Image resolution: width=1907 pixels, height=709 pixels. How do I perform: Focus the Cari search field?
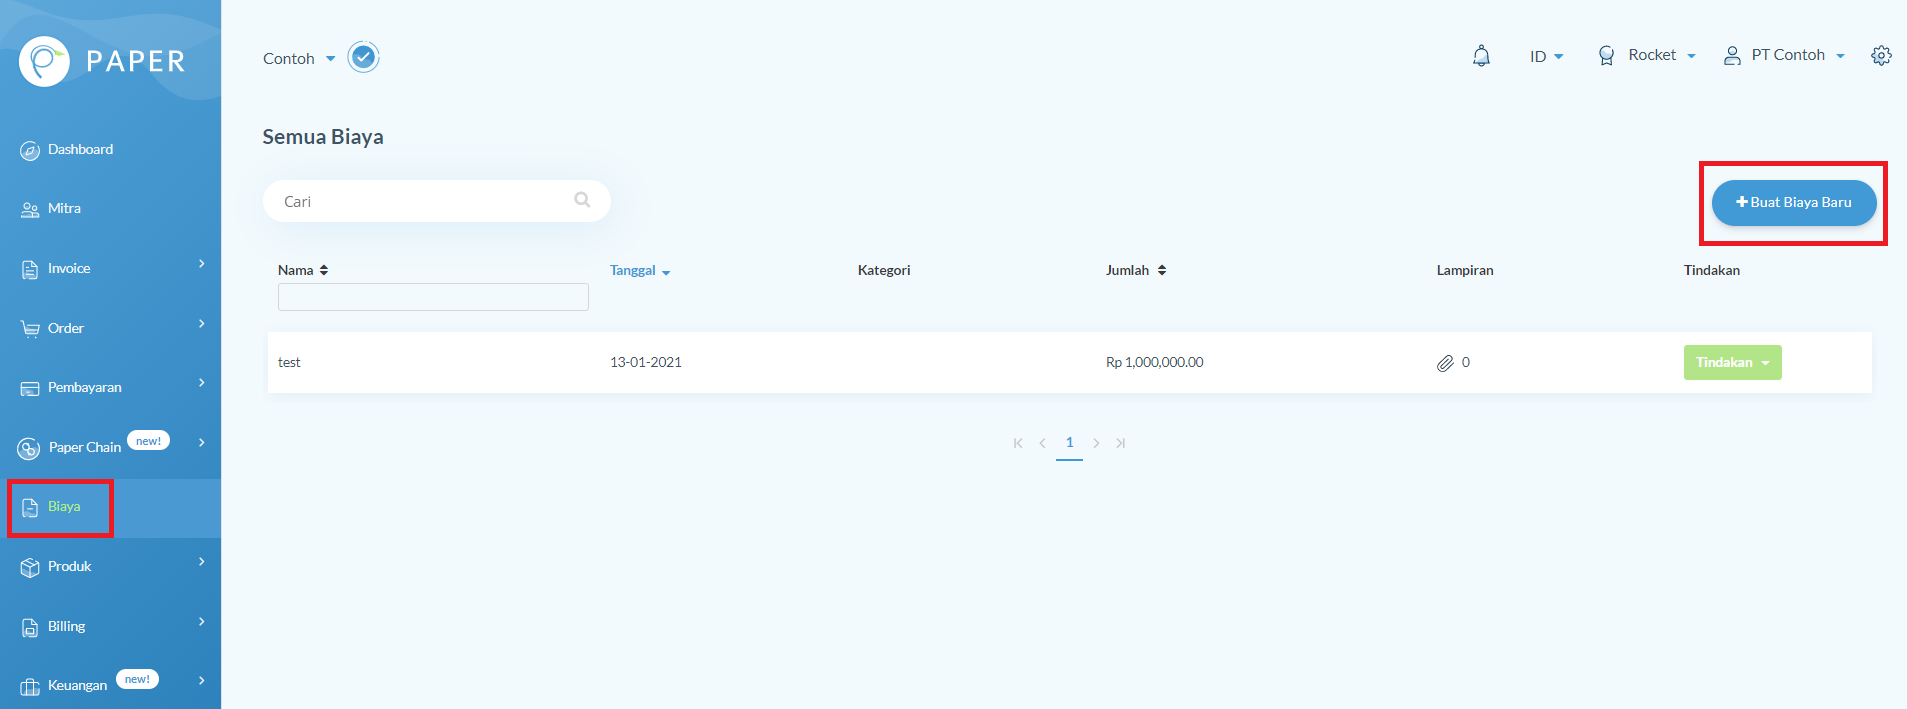point(436,201)
